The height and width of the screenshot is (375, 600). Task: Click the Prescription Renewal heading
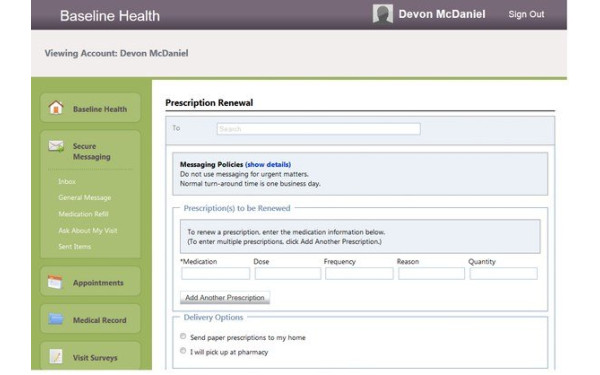pos(209,103)
